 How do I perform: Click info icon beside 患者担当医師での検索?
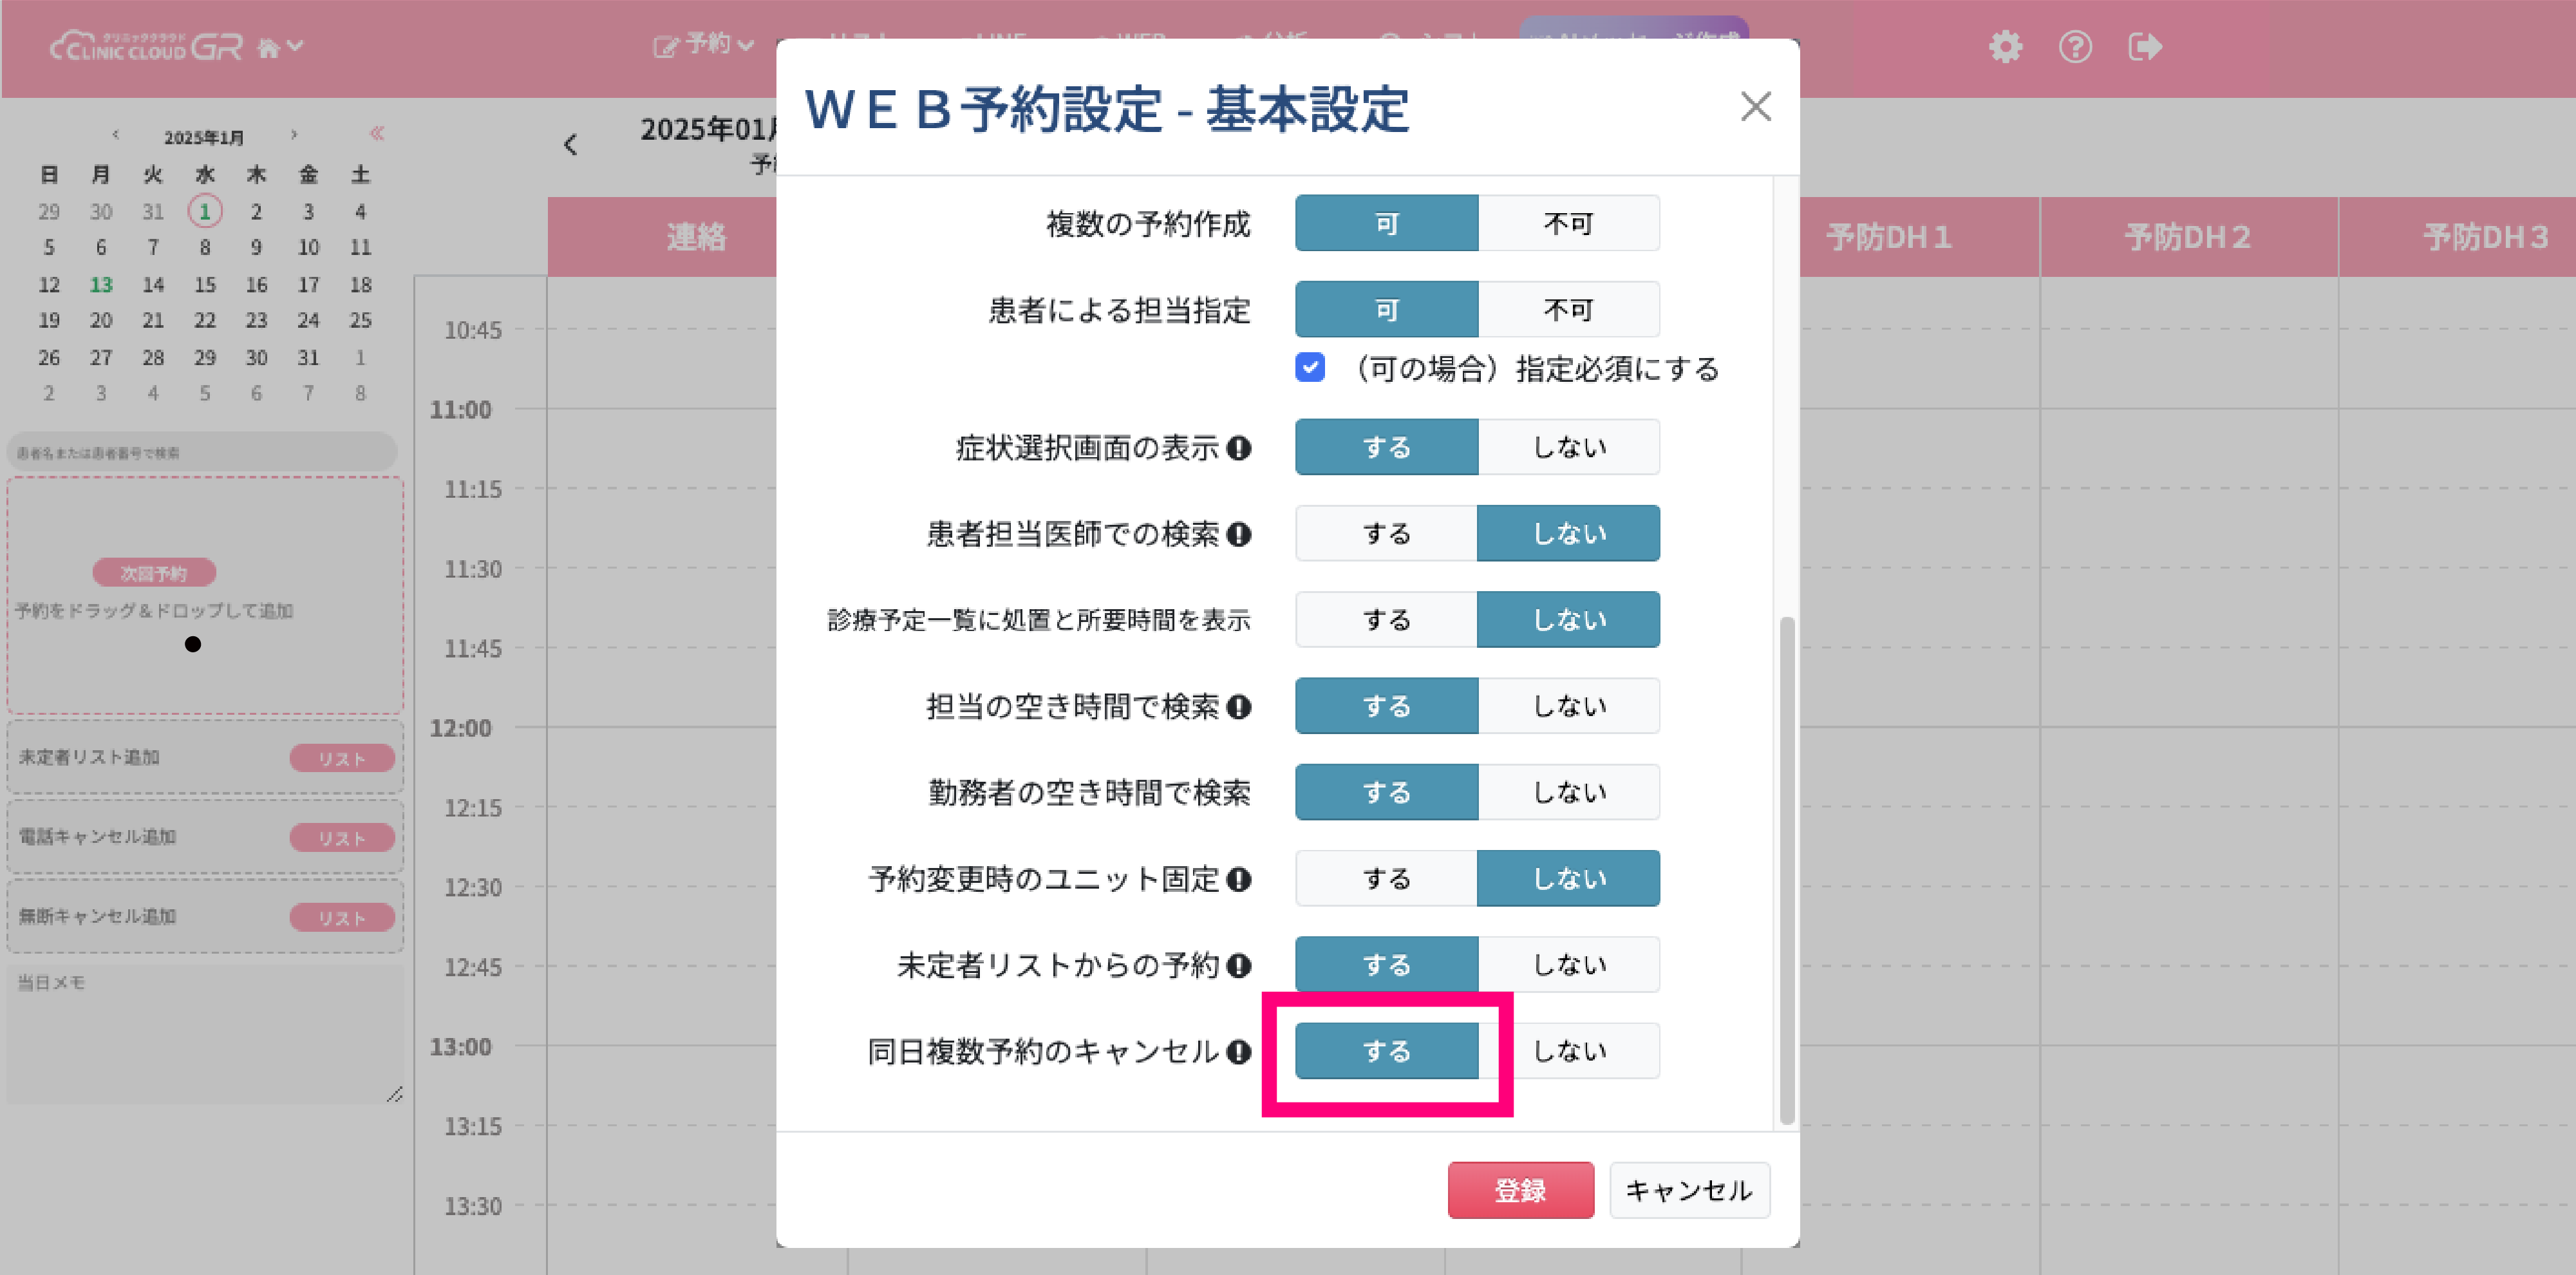point(1239,534)
